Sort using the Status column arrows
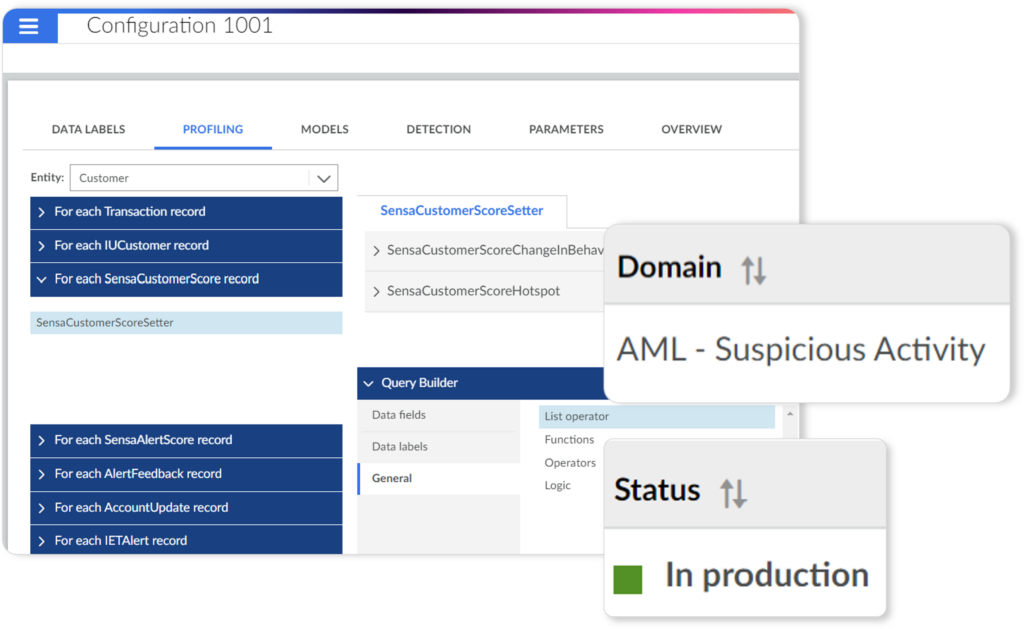This screenshot has width=1024, height=629. (732, 490)
